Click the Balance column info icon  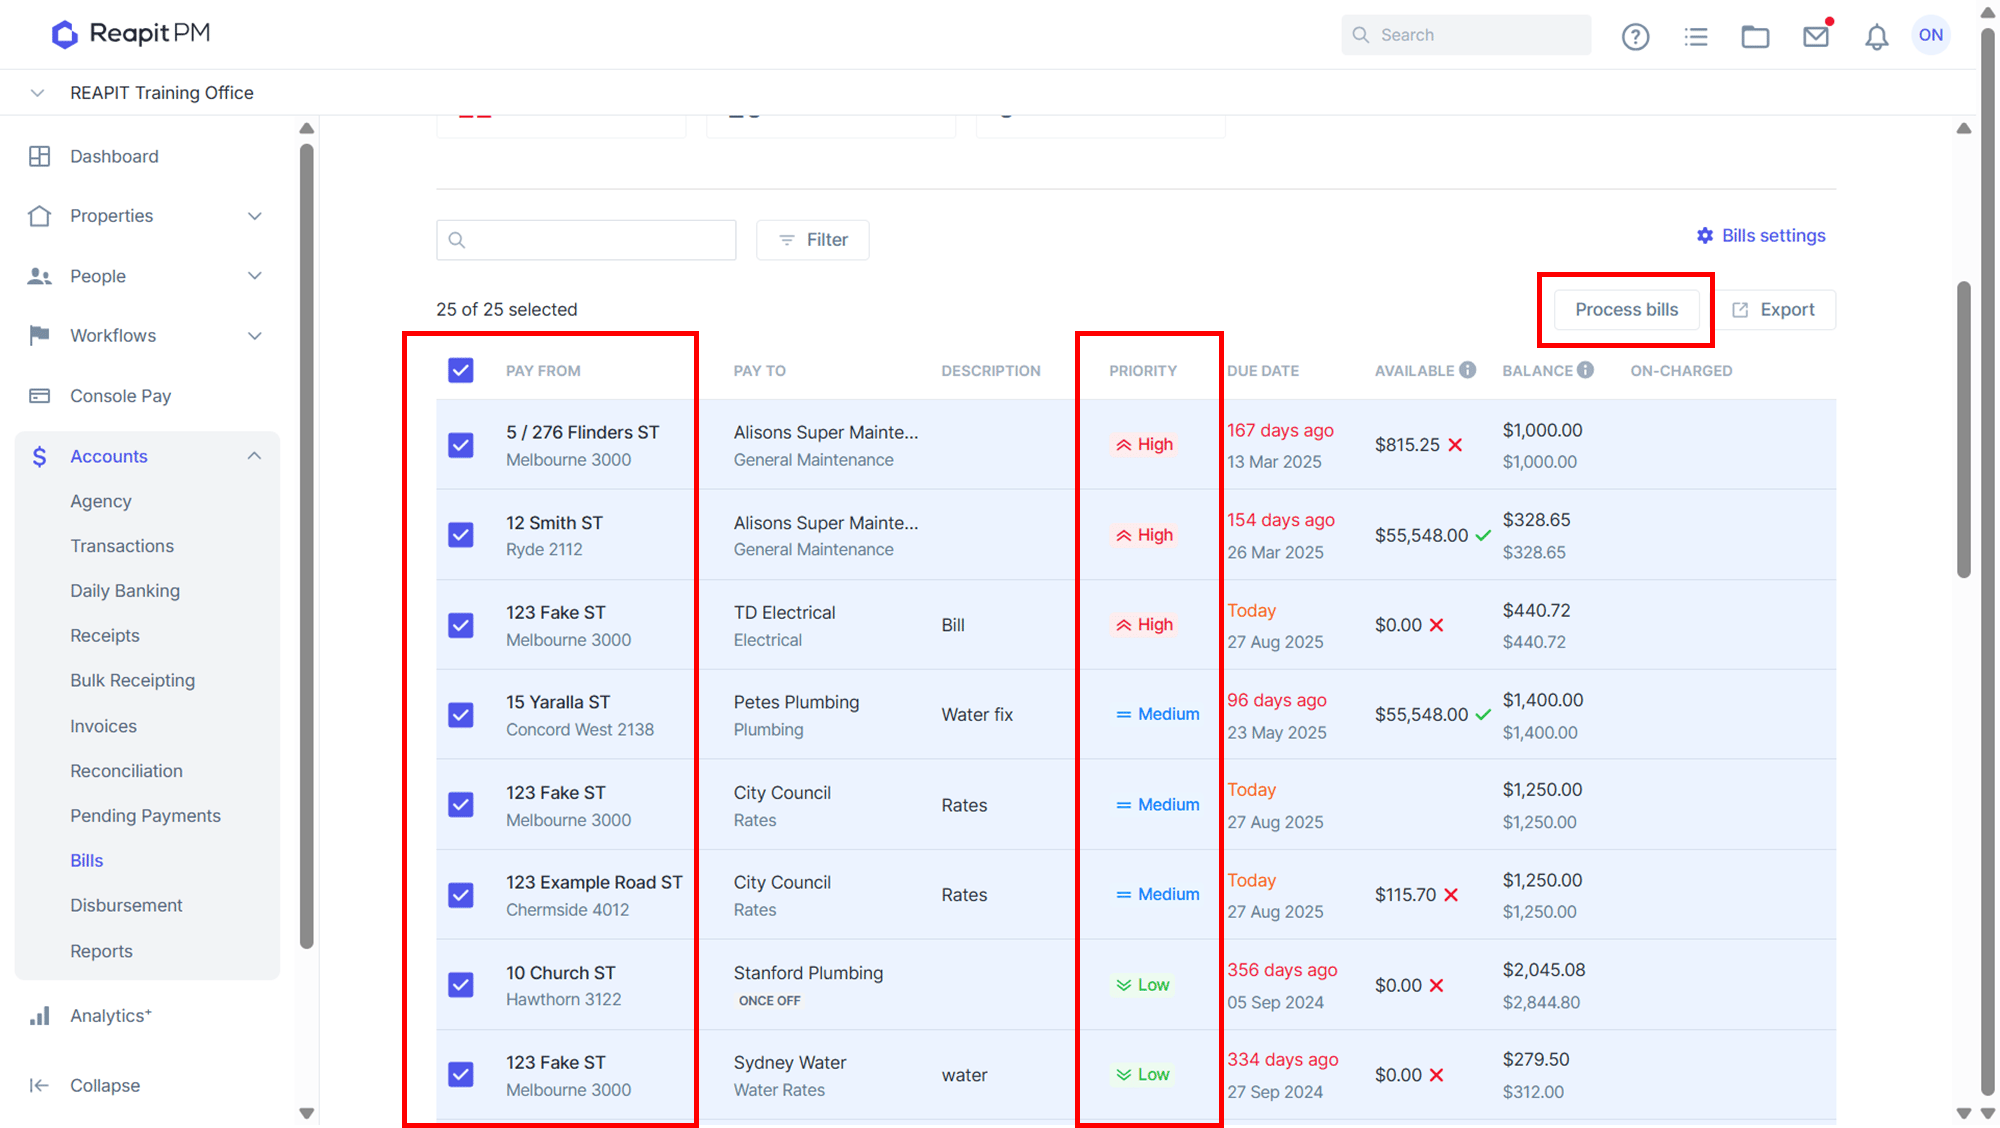1585,370
